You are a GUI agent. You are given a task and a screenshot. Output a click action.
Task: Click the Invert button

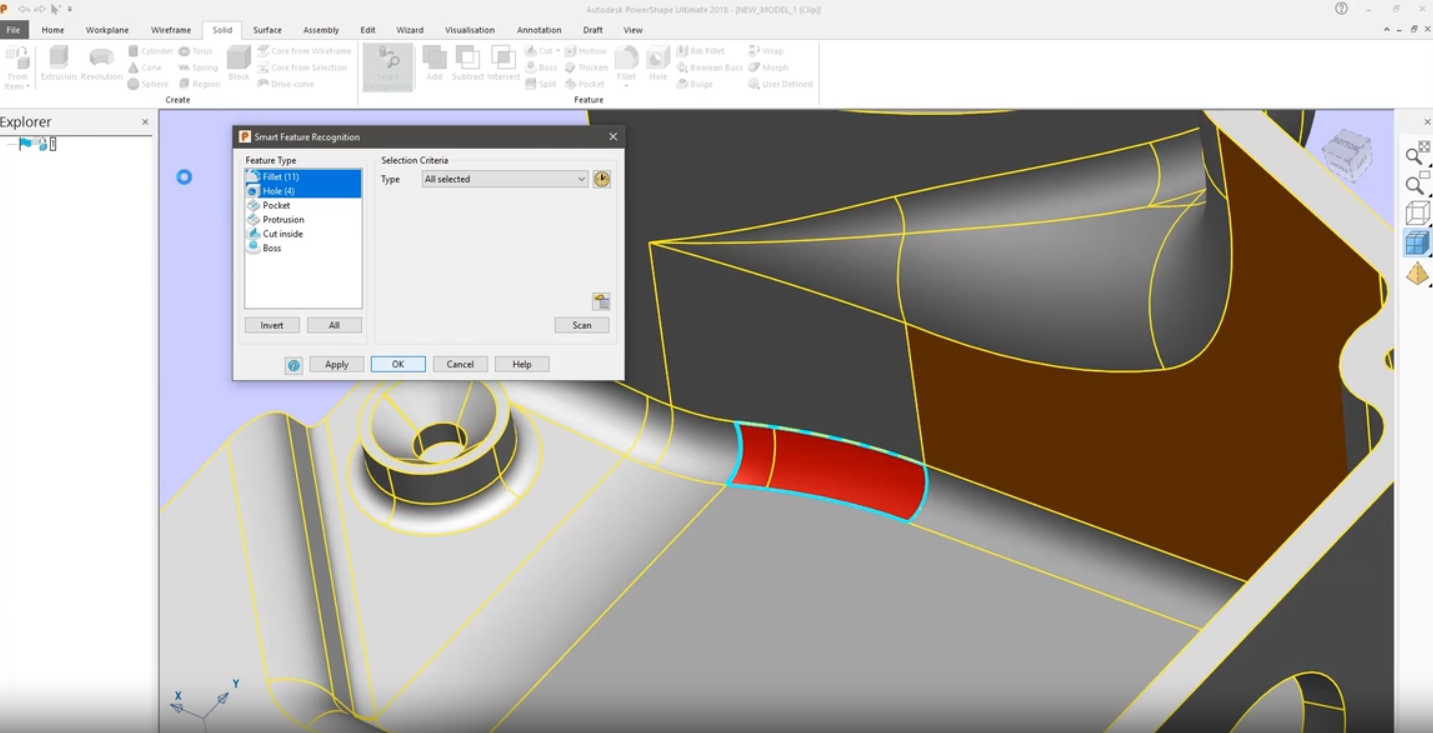click(x=272, y=325)
